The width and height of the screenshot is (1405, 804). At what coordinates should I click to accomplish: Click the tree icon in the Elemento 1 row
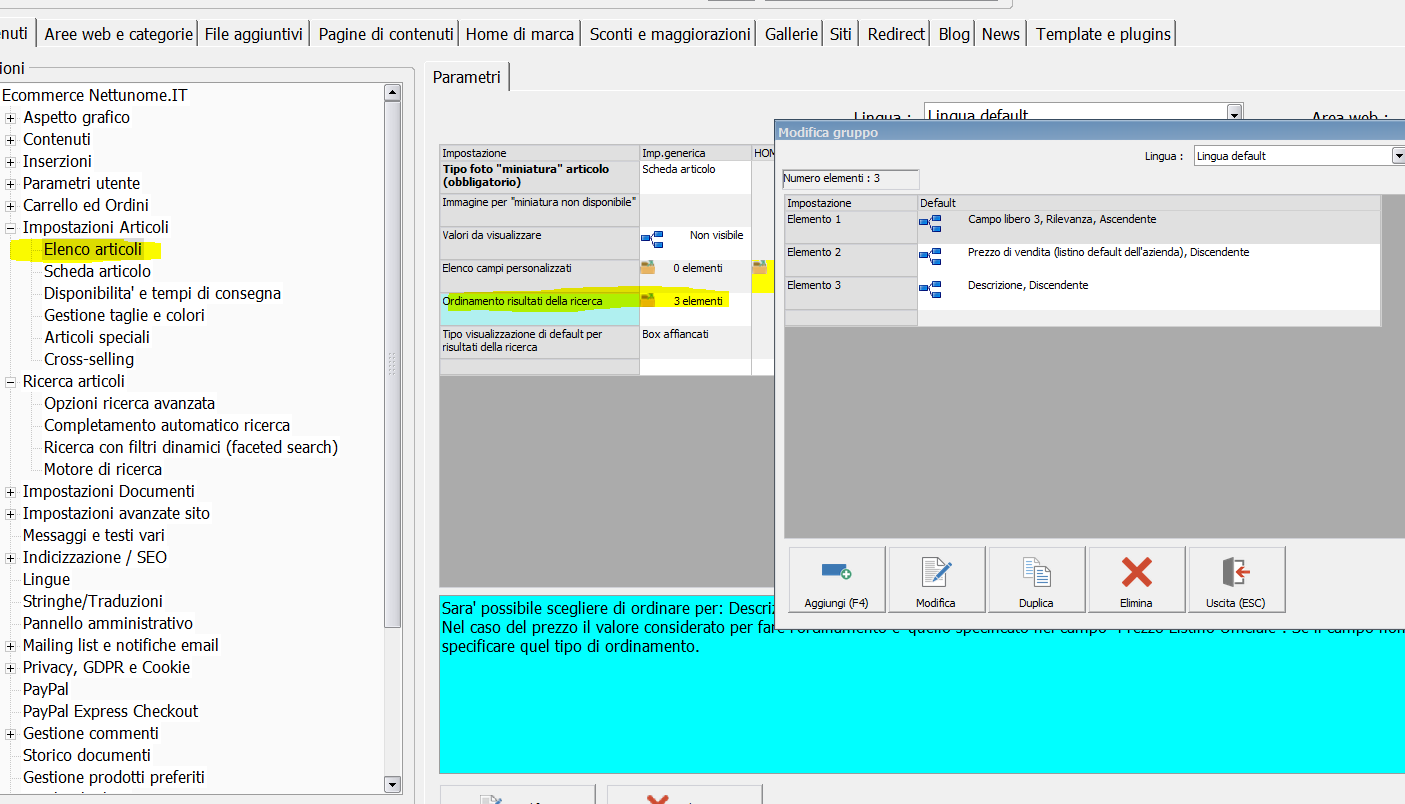coord(930,223)
